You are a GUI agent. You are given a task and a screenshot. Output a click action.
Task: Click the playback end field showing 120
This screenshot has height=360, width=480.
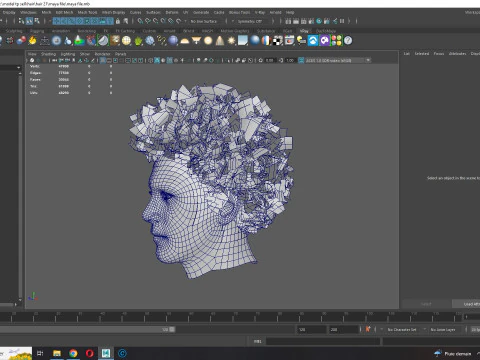coord(311,330)
